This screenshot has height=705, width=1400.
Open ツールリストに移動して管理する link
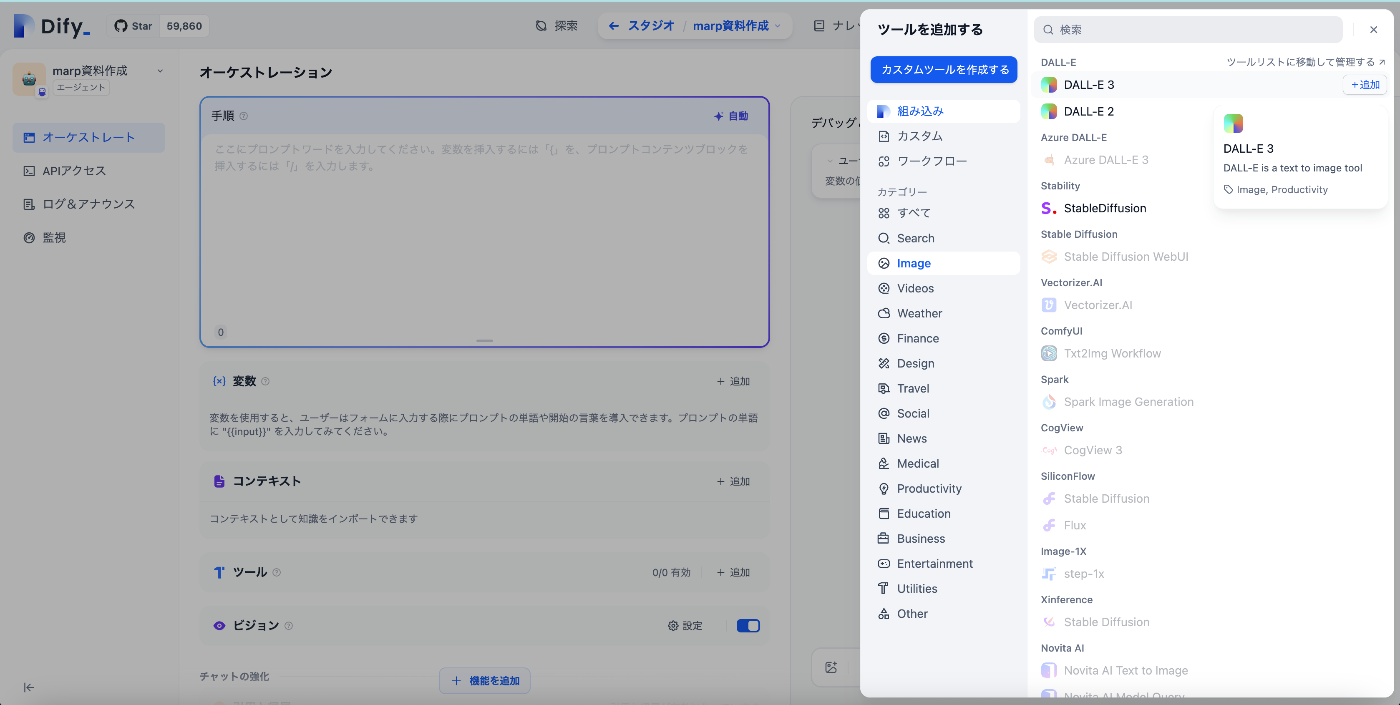[x=1306, y=62]
